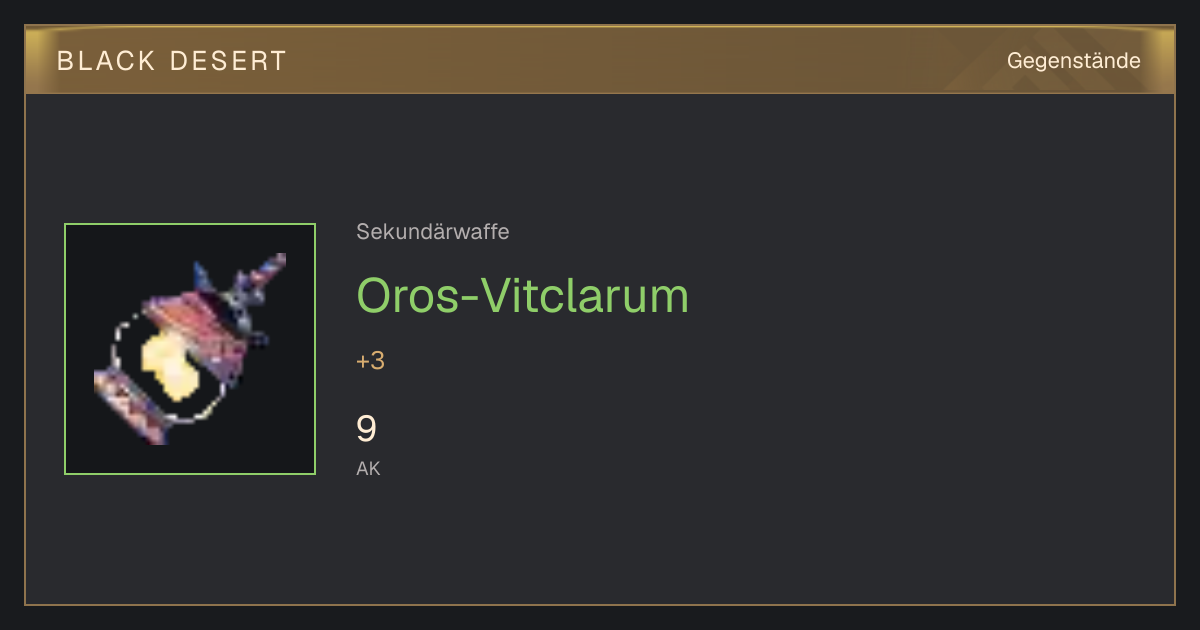The image size is (1200, 630).
Task: Click the AK stat label
Action: pyautogui.click(x=368, y=468)
